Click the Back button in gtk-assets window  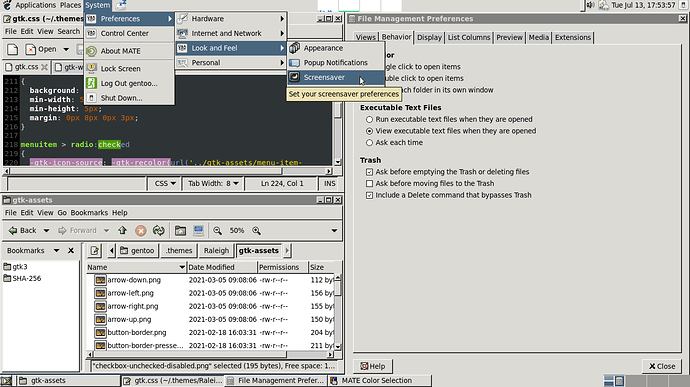23,231
